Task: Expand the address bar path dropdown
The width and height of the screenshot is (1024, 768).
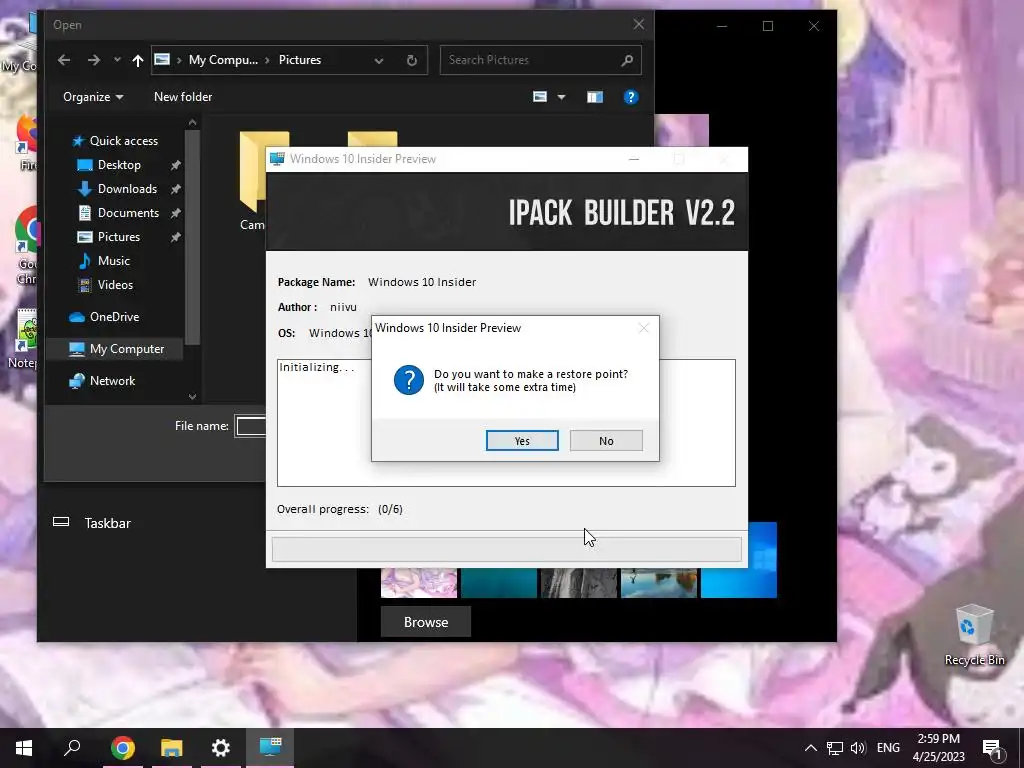Action: [x=379, y=61]
